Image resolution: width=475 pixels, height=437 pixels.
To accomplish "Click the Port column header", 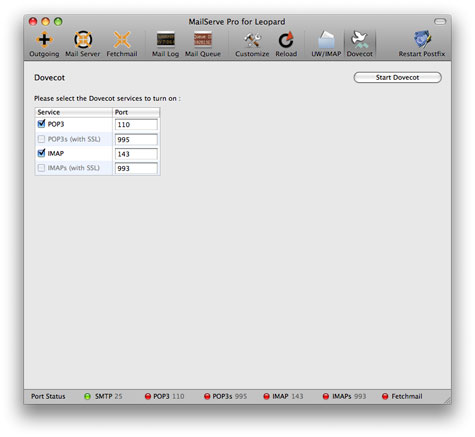I will 136,112.
